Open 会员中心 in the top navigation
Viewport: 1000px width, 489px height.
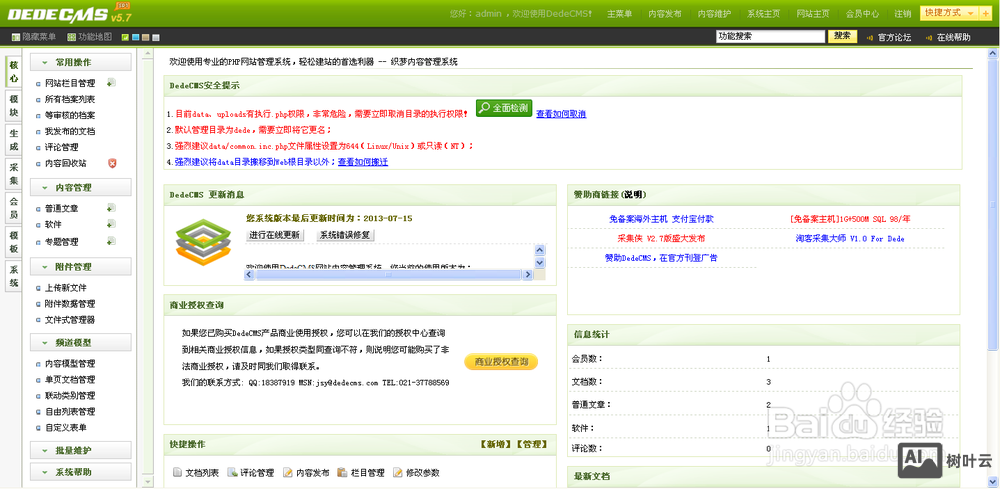tap(862, 14)
